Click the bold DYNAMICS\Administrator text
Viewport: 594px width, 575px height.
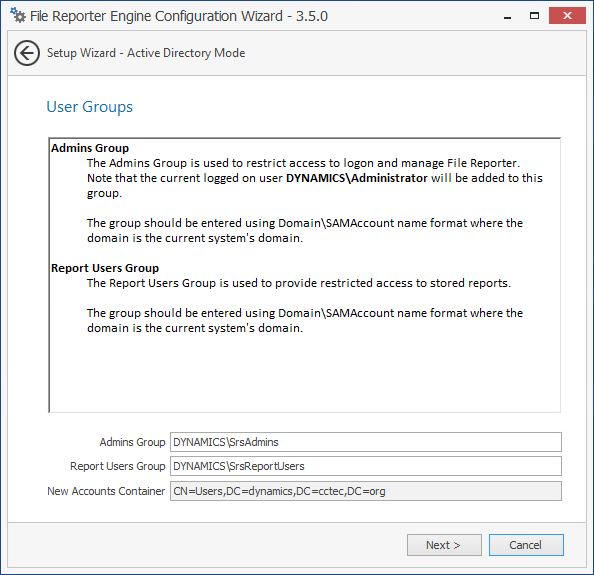[357, 178]
